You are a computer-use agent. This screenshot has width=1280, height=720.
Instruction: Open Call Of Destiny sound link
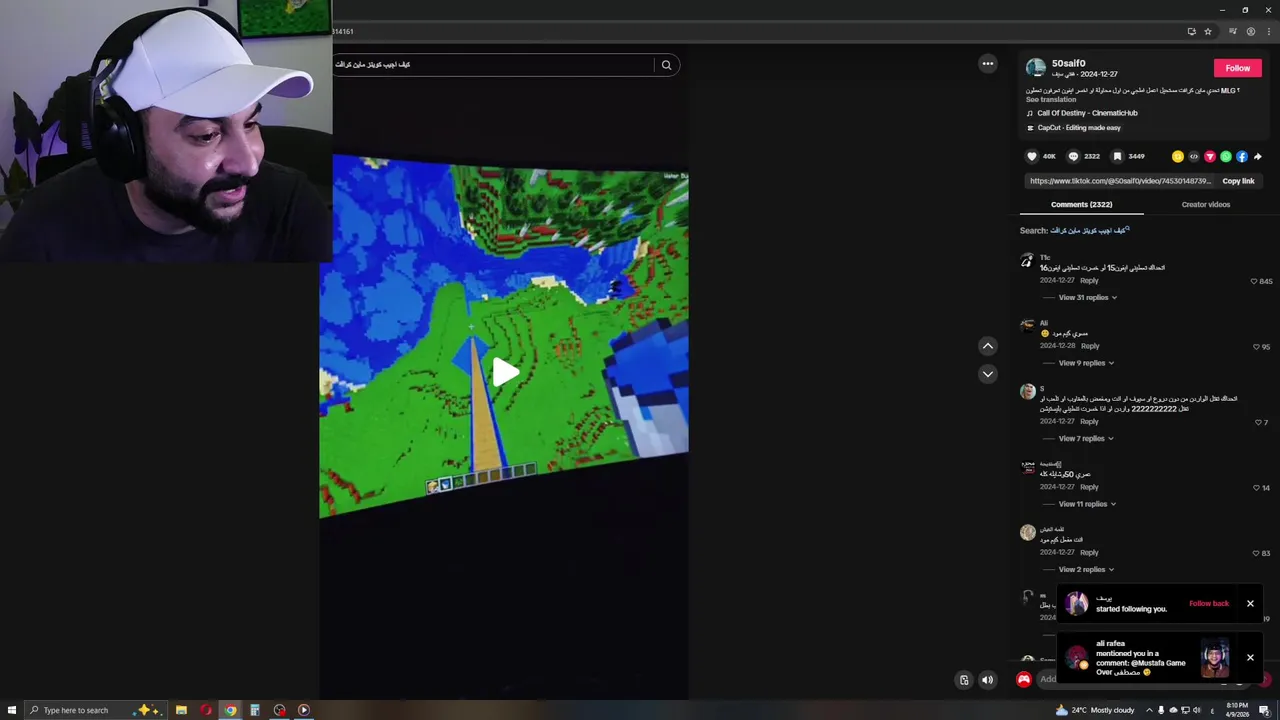pyautogui.click(x=1087, y=113)
